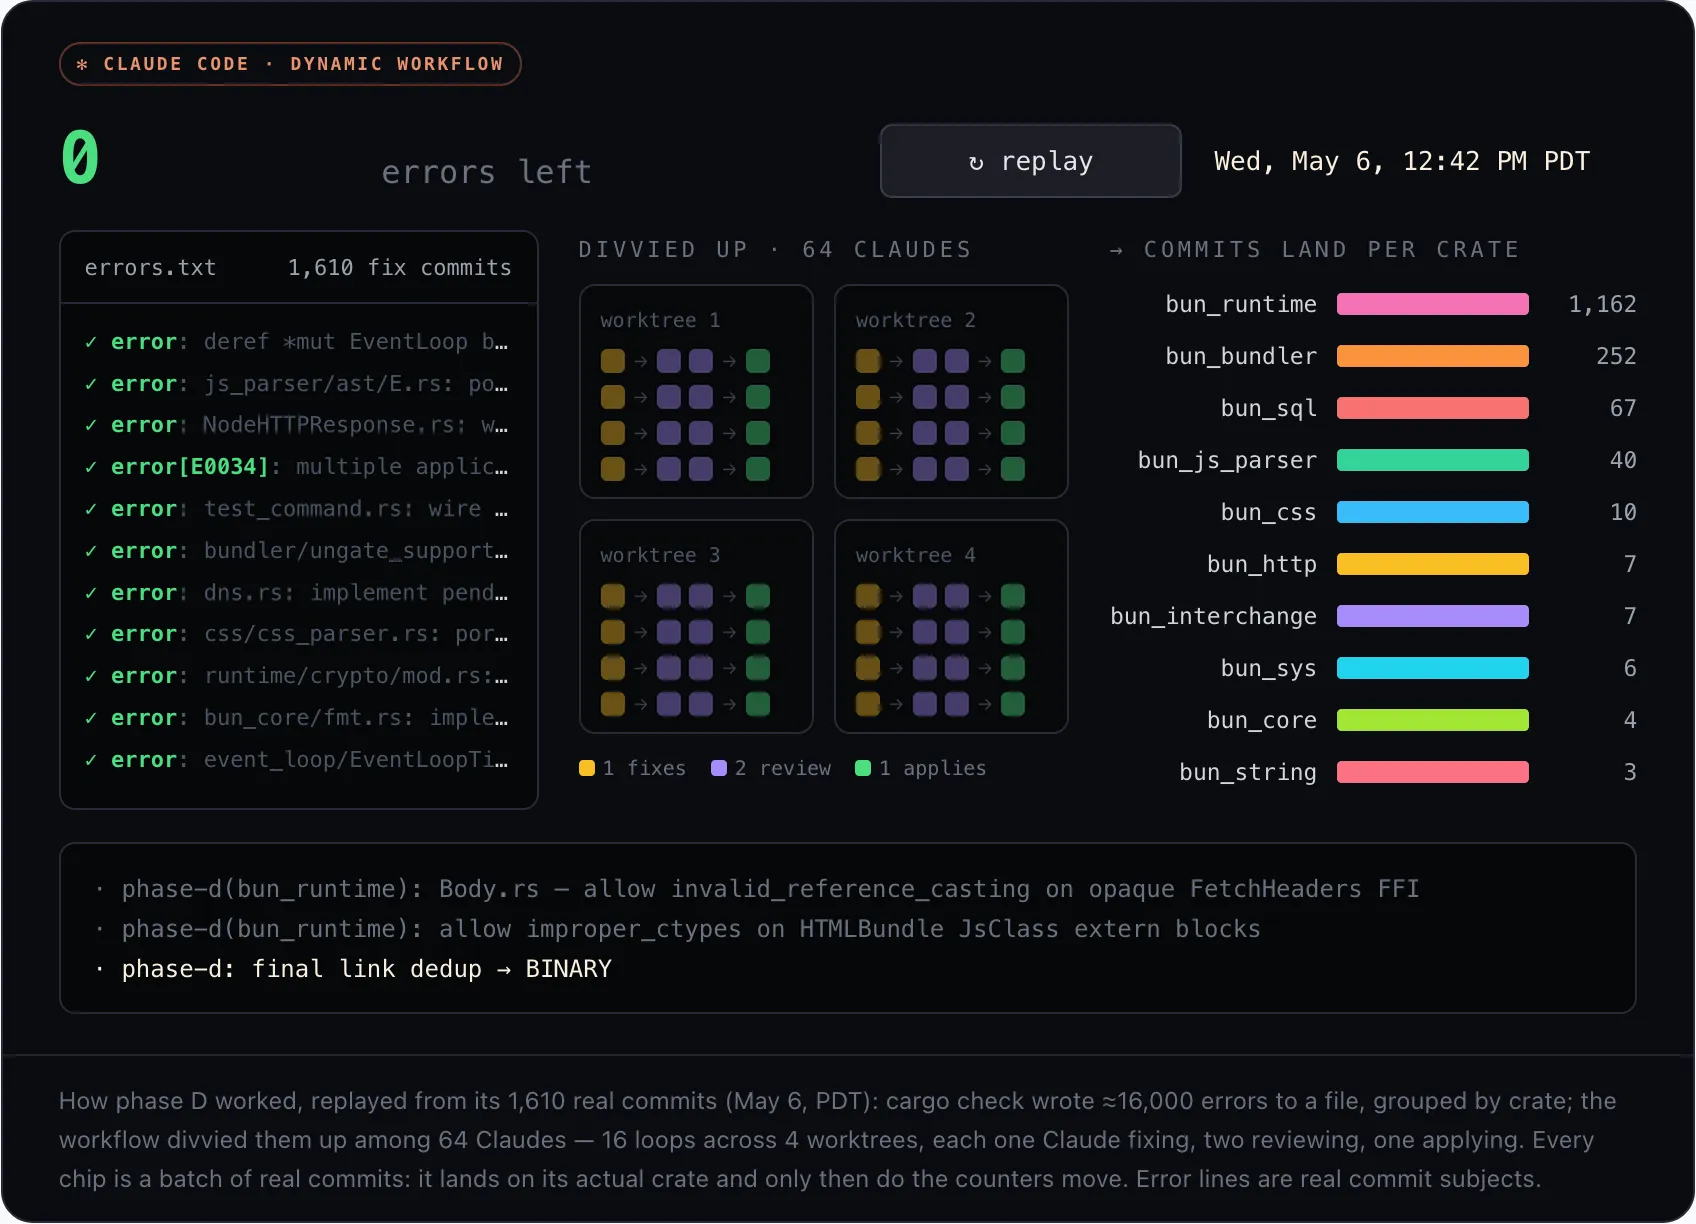The image size is (1696, 1224).
Task: Click the replay button
Action: coord(1030,161)
